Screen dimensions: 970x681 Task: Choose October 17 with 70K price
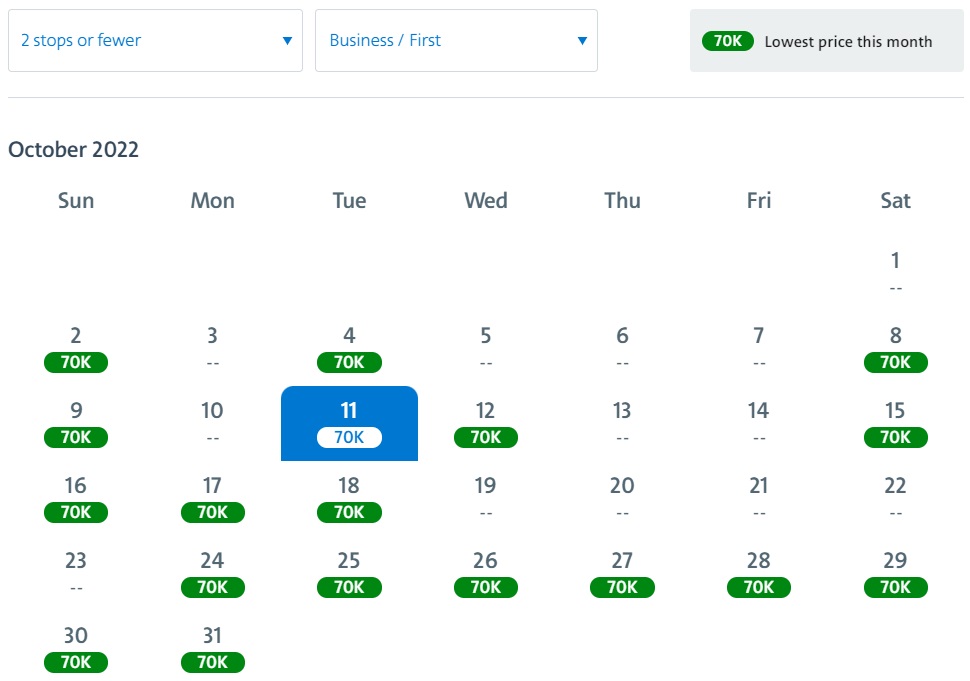213,499
